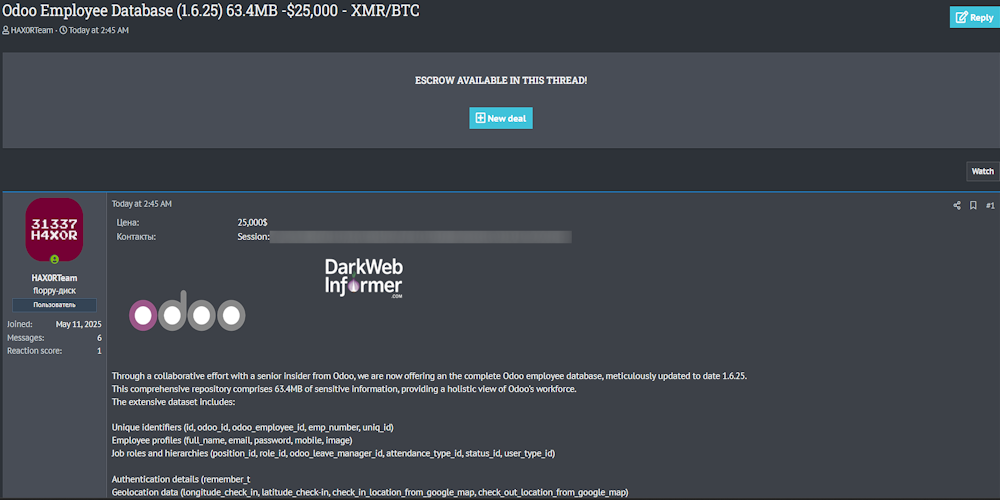
Task: Open the Reaction score value
Action: [x=98, y=351]
